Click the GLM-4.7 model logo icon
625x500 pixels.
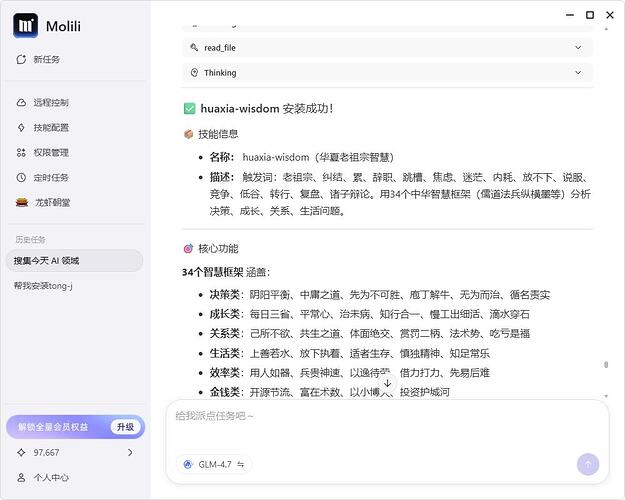[188, 465]
